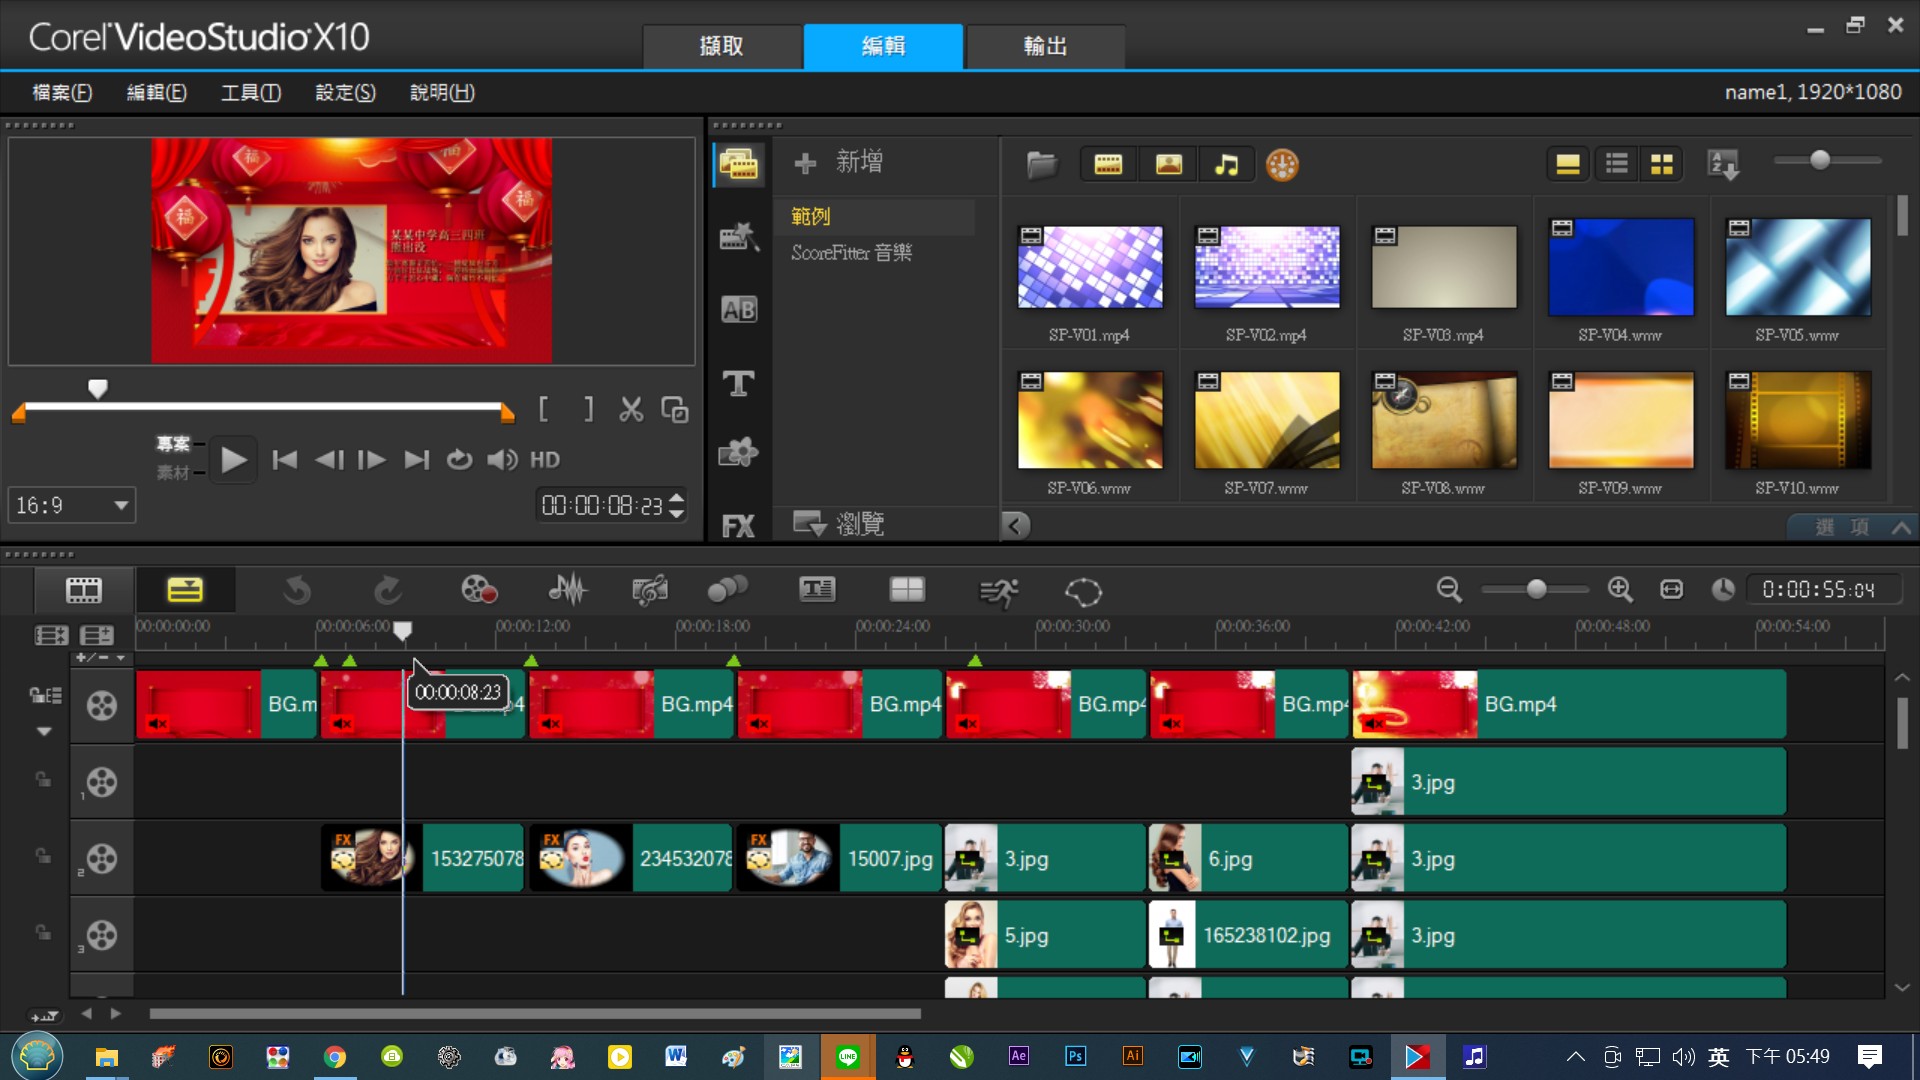Viewport: 1920px width, 1080px height.
Task: Redo the last undone action
Action: pos(387,590)
